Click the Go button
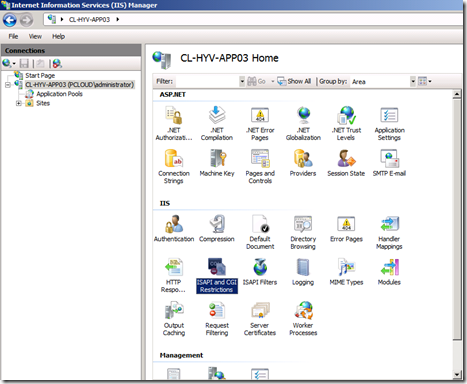This screenshot has width=467, height=384. click(257, 81)
